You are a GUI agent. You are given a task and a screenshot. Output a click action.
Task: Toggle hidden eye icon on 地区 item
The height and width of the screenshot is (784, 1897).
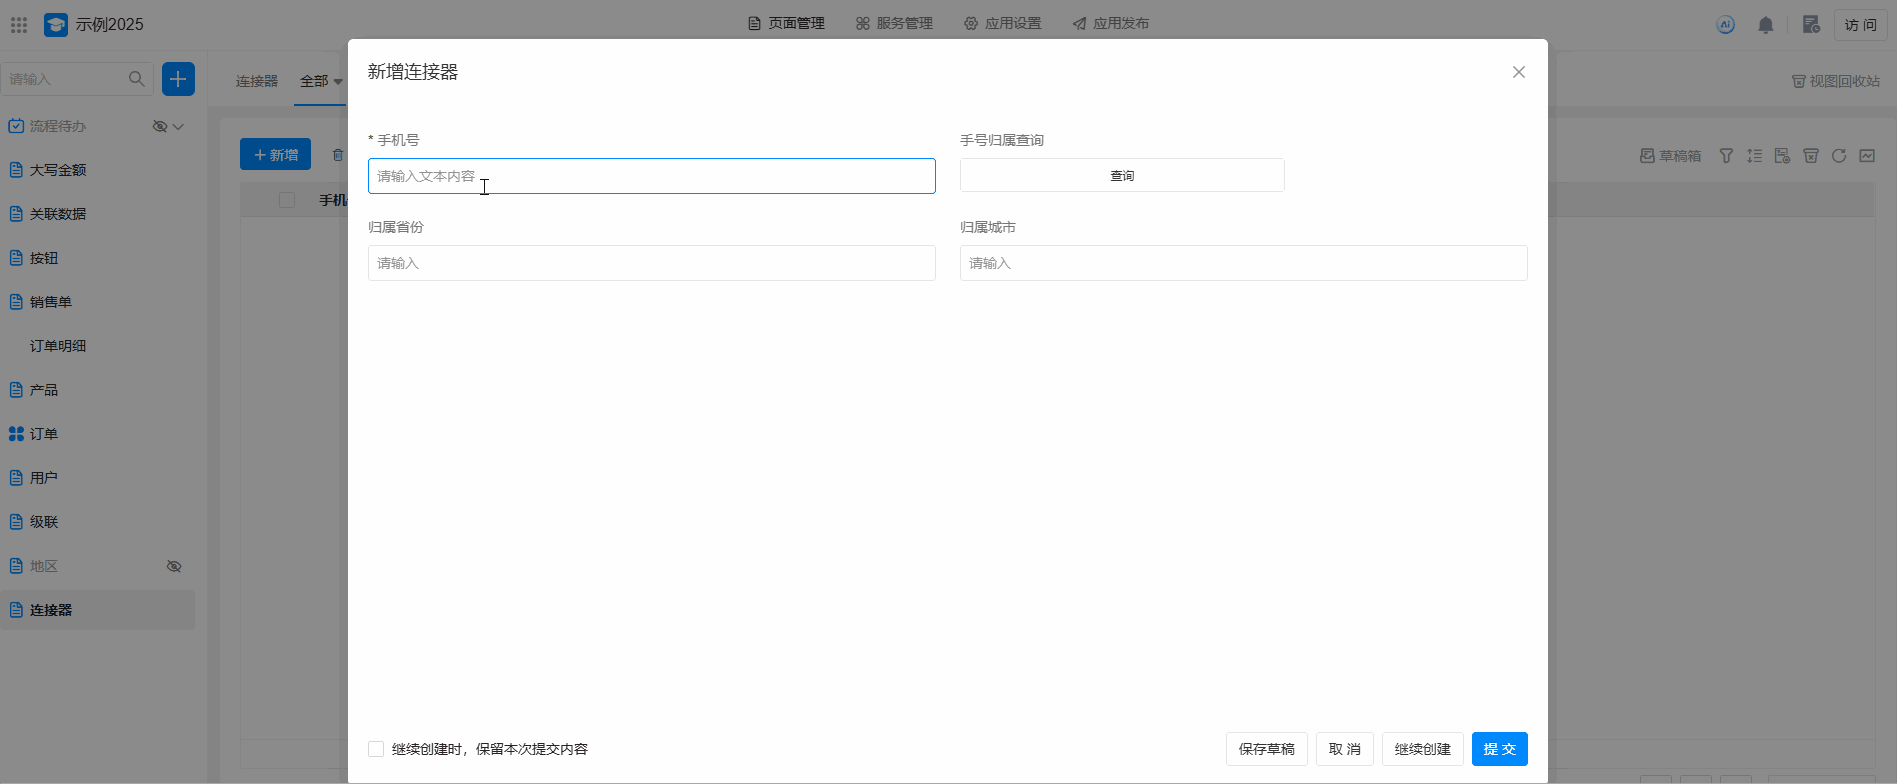(174, 566)
